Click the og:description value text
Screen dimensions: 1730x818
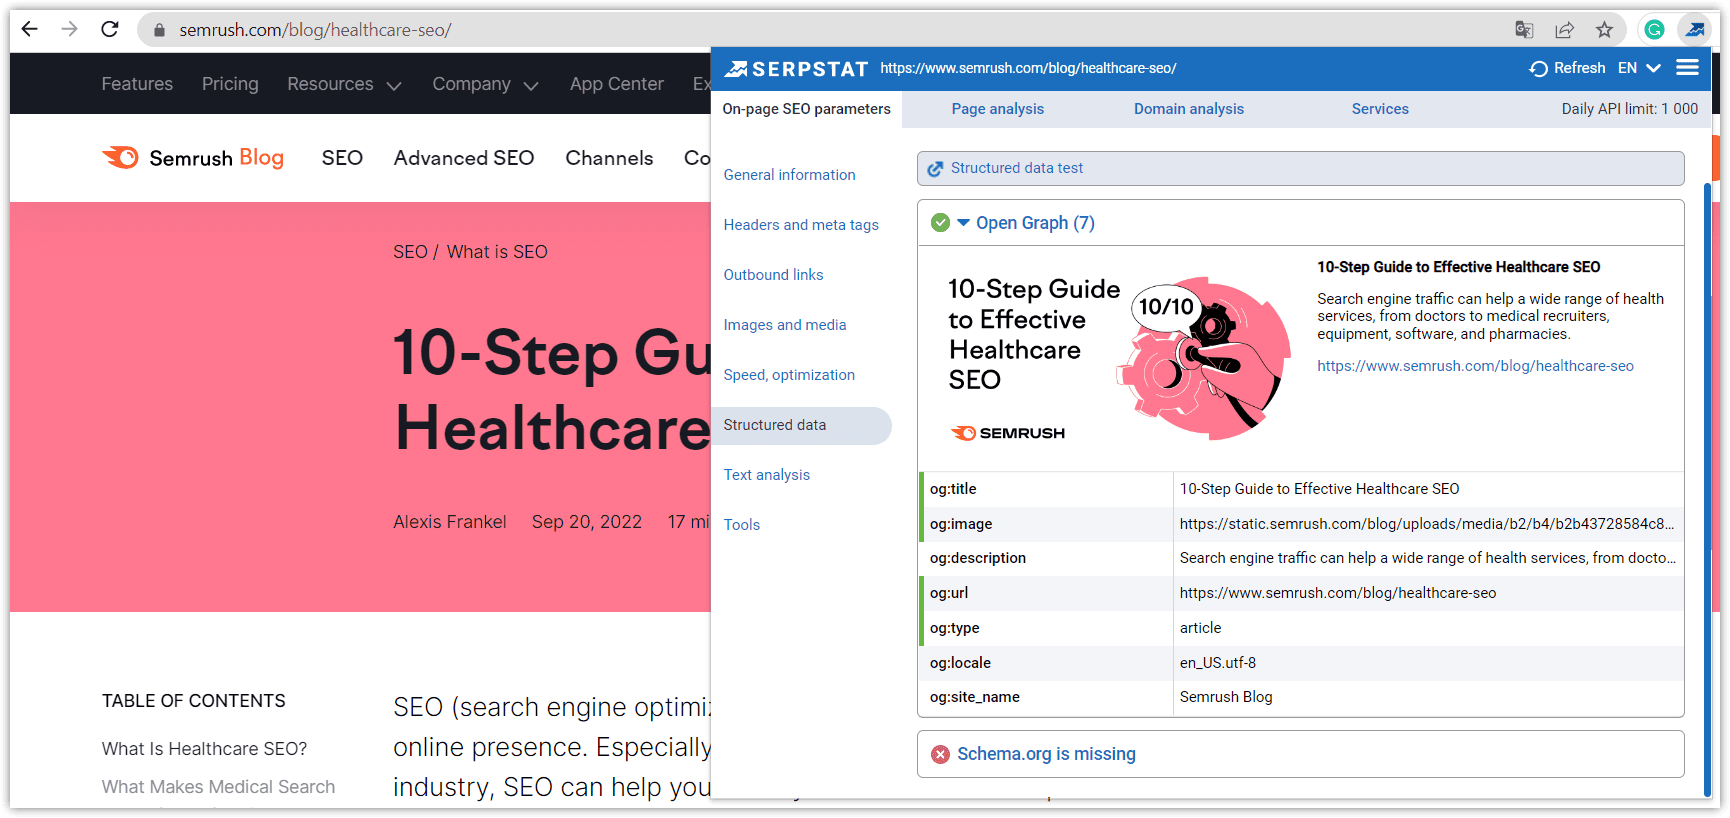click(1427, 558)
